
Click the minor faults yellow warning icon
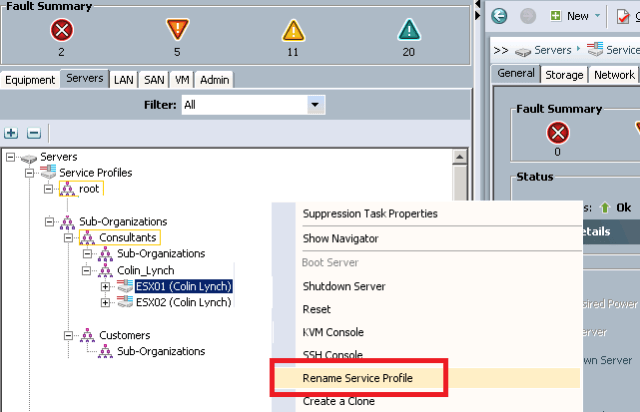293,31
